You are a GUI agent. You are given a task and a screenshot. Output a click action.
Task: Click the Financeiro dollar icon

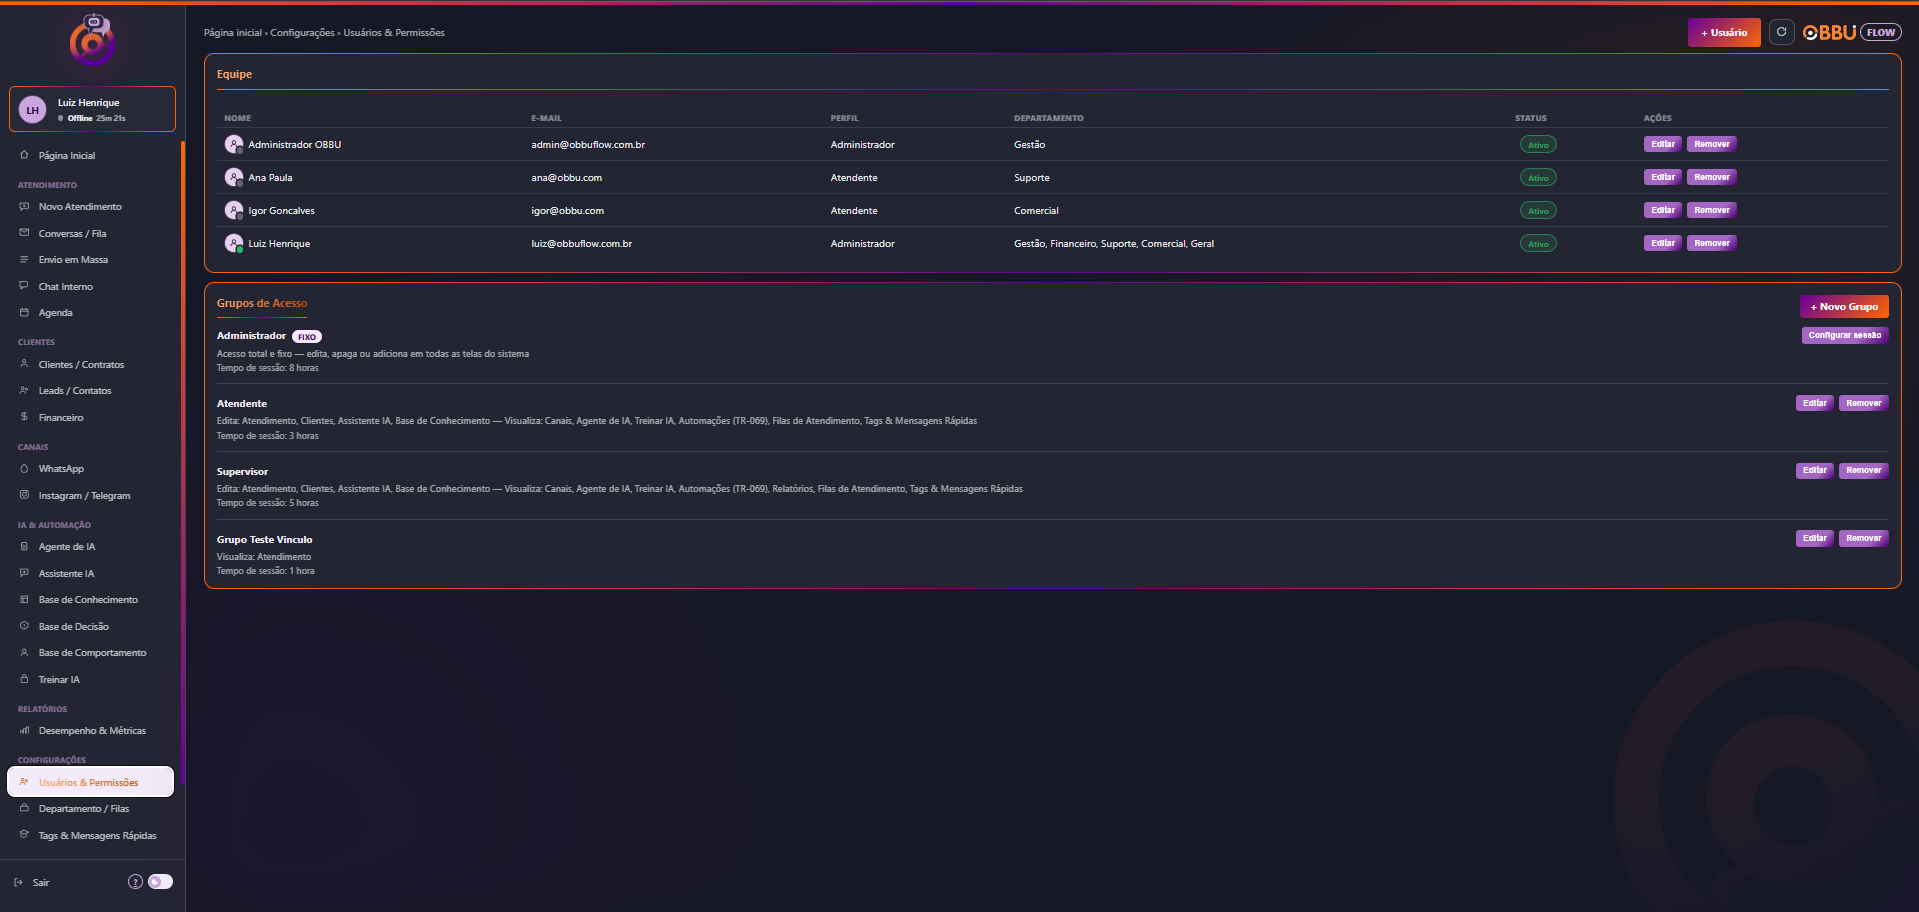click(24, 417)
